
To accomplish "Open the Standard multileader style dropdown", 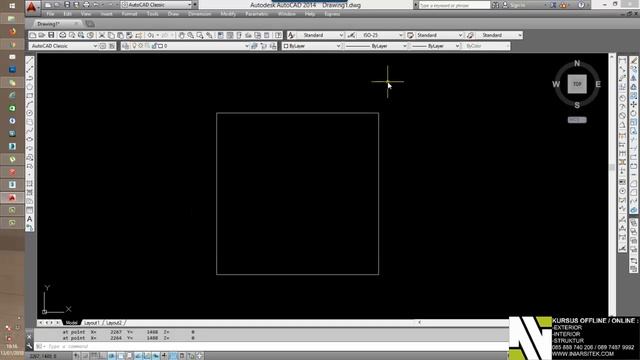I will tap(499, 36).
